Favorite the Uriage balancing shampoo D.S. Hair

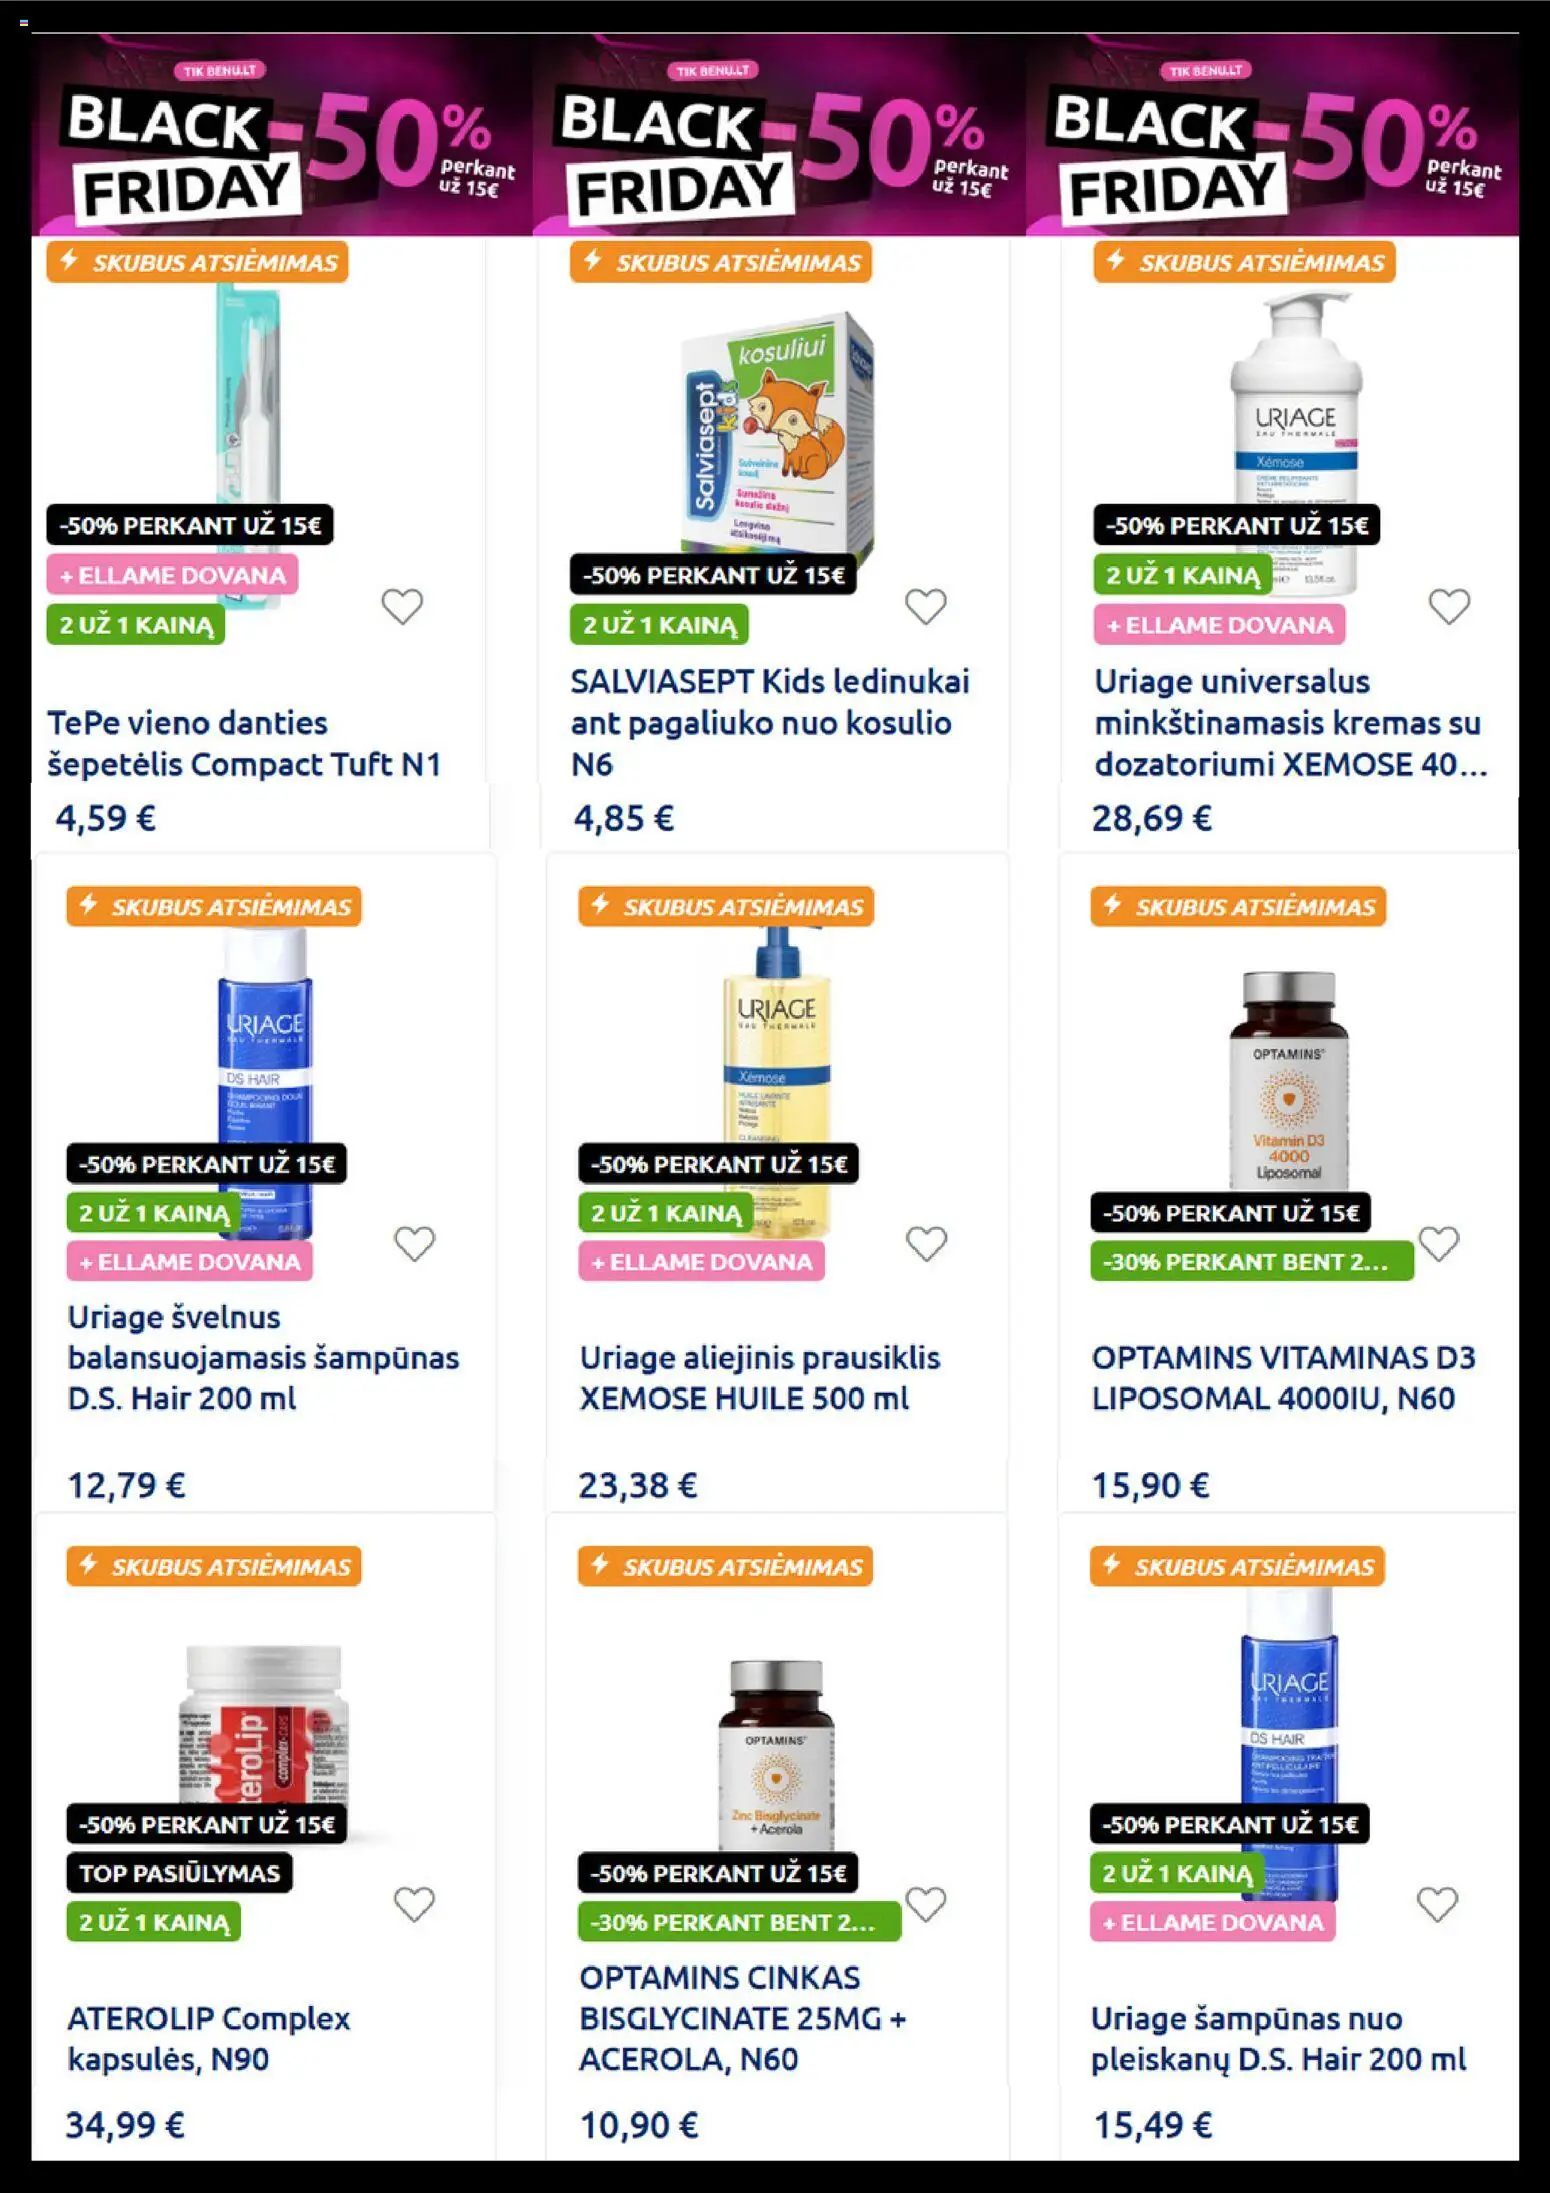pos(414,1243)
